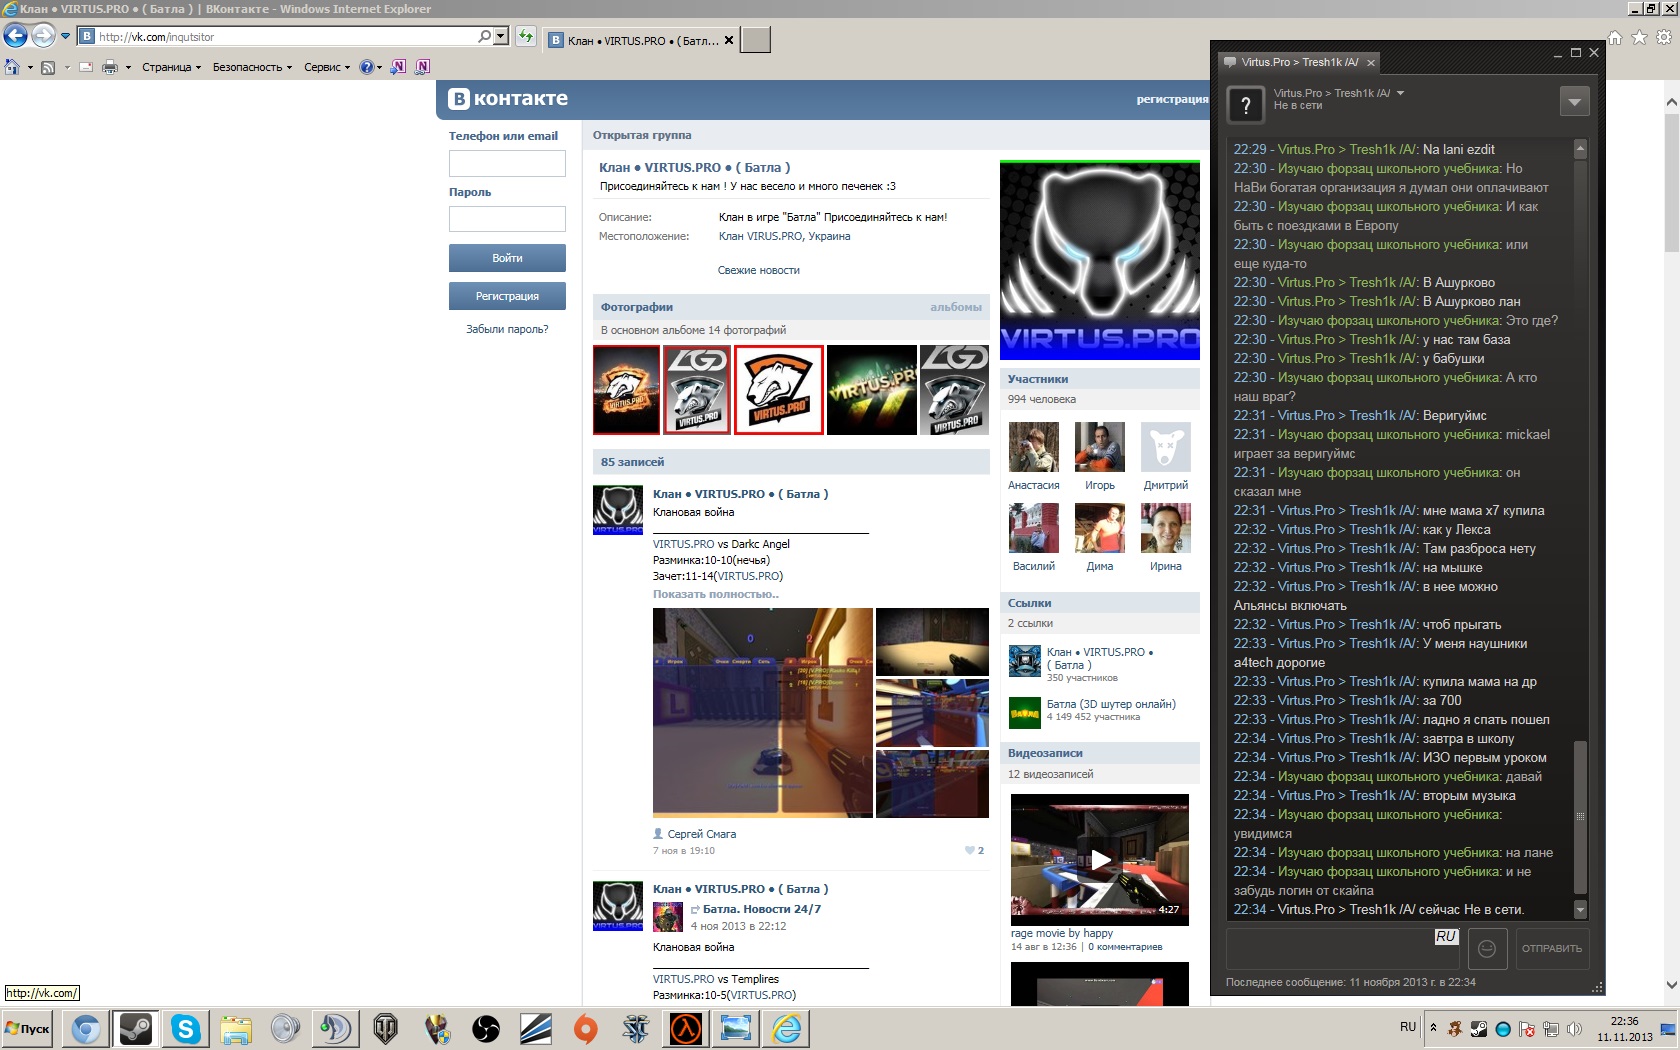1680x1050 pixels.
Task: Open Windows Explorer folder in taskbar
Action: pyautogui.click(x=236, y=1029)
